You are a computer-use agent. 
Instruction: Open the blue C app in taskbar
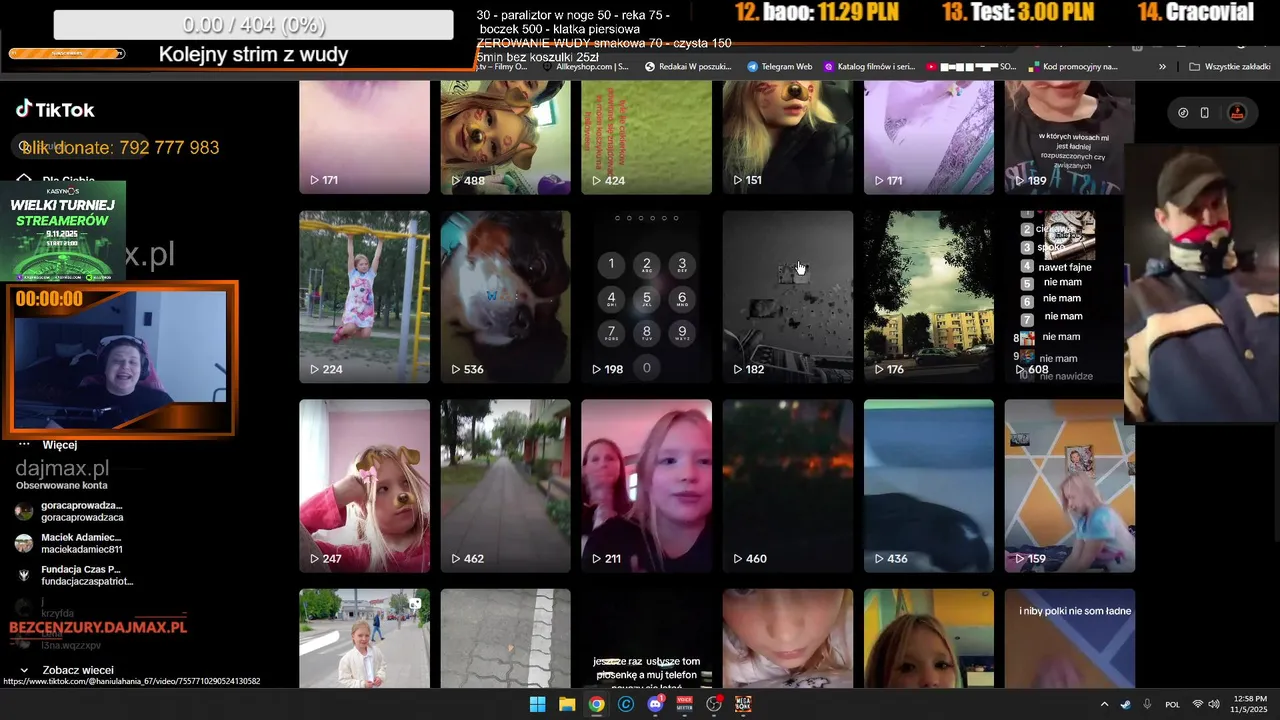[626, 704]
